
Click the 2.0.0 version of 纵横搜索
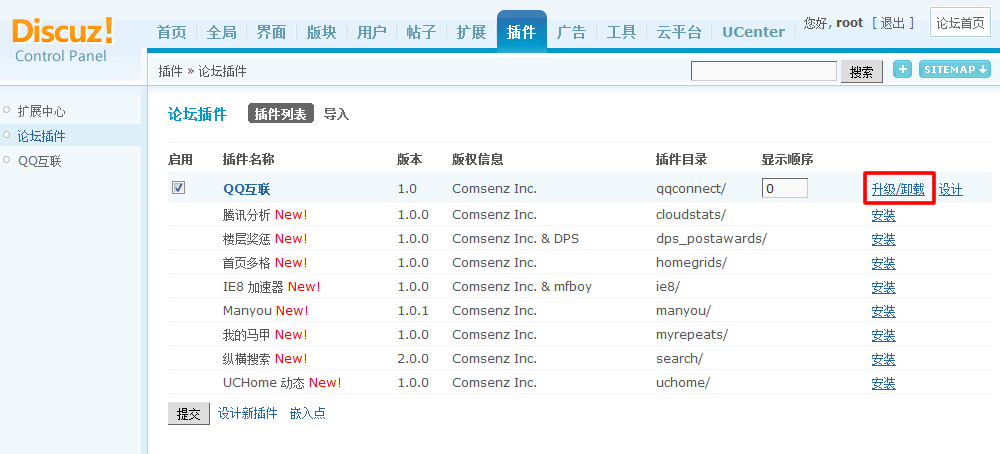pyautogui.click(x=413, y=358)
